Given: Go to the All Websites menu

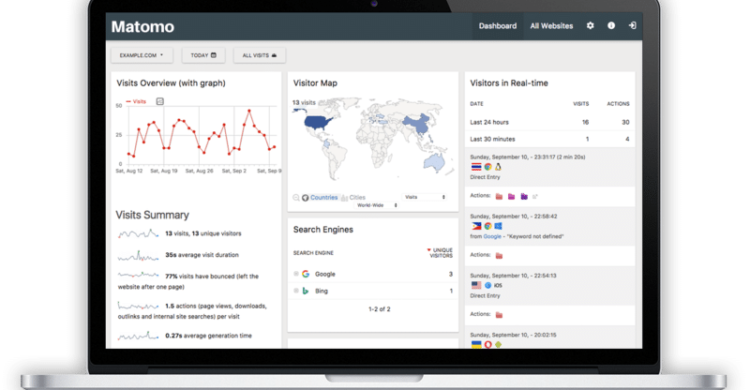Looking at the screenshot, I should pos(551,26).
